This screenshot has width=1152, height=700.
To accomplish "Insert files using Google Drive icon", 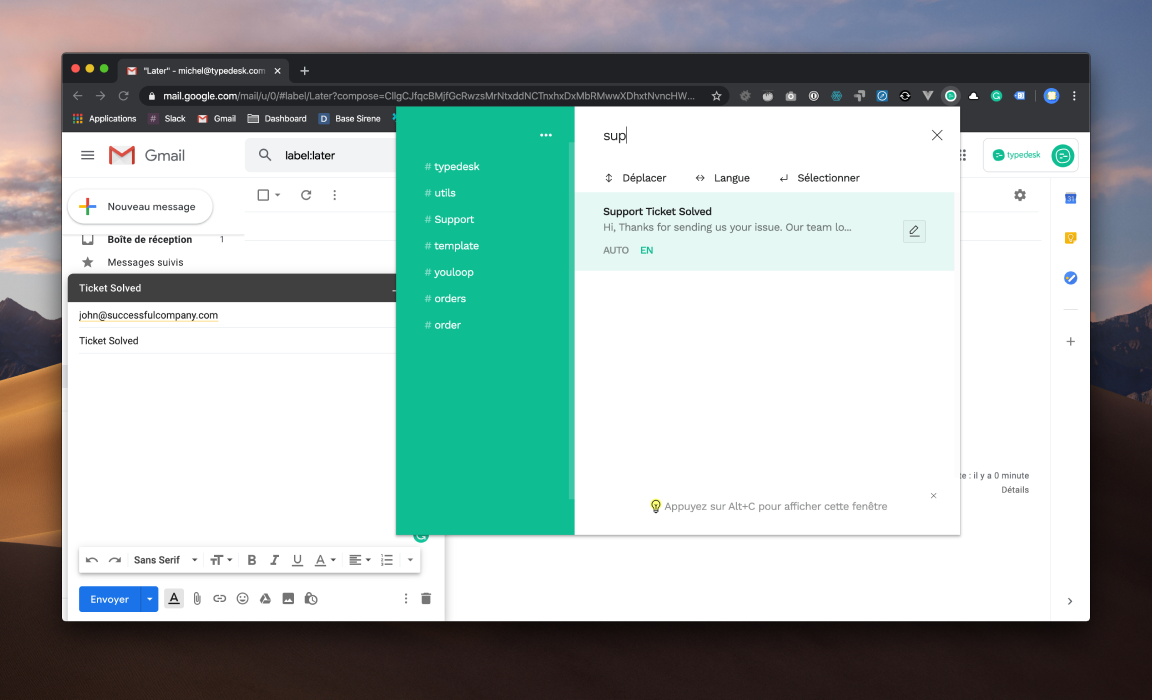I will pyautogui.click(x=265, y=599).
